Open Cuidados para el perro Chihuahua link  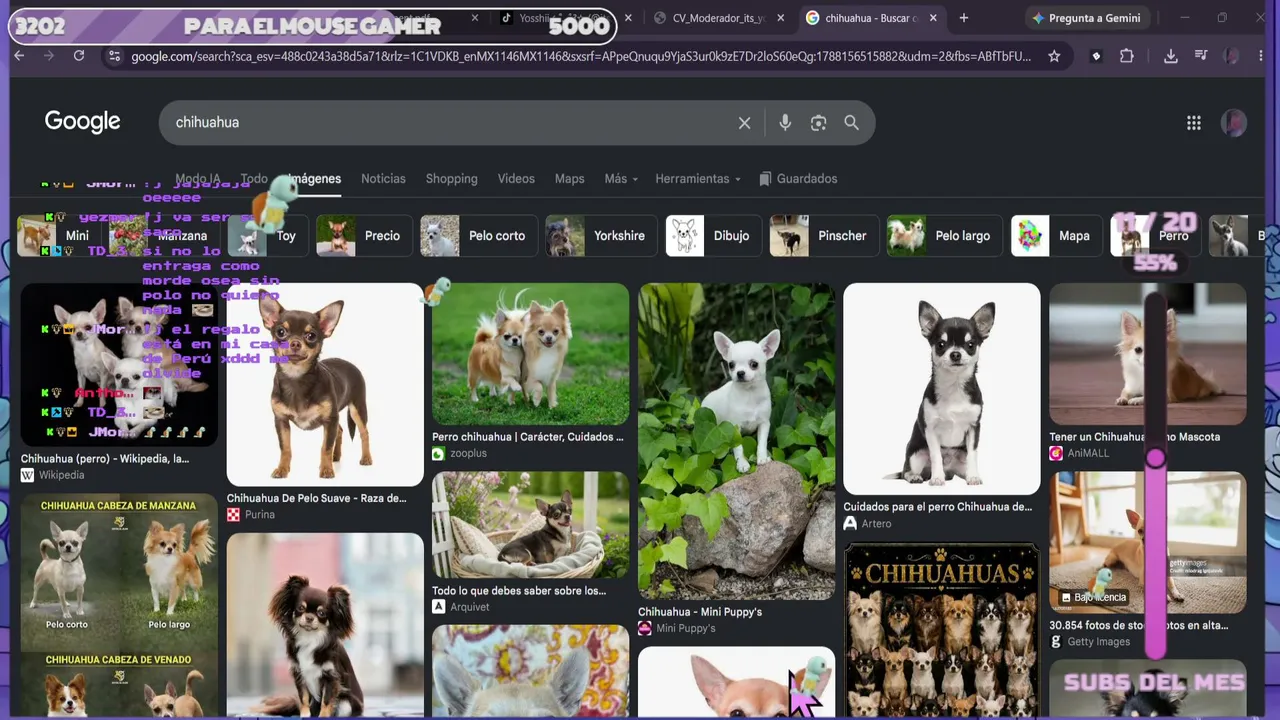tap(938, 507)
